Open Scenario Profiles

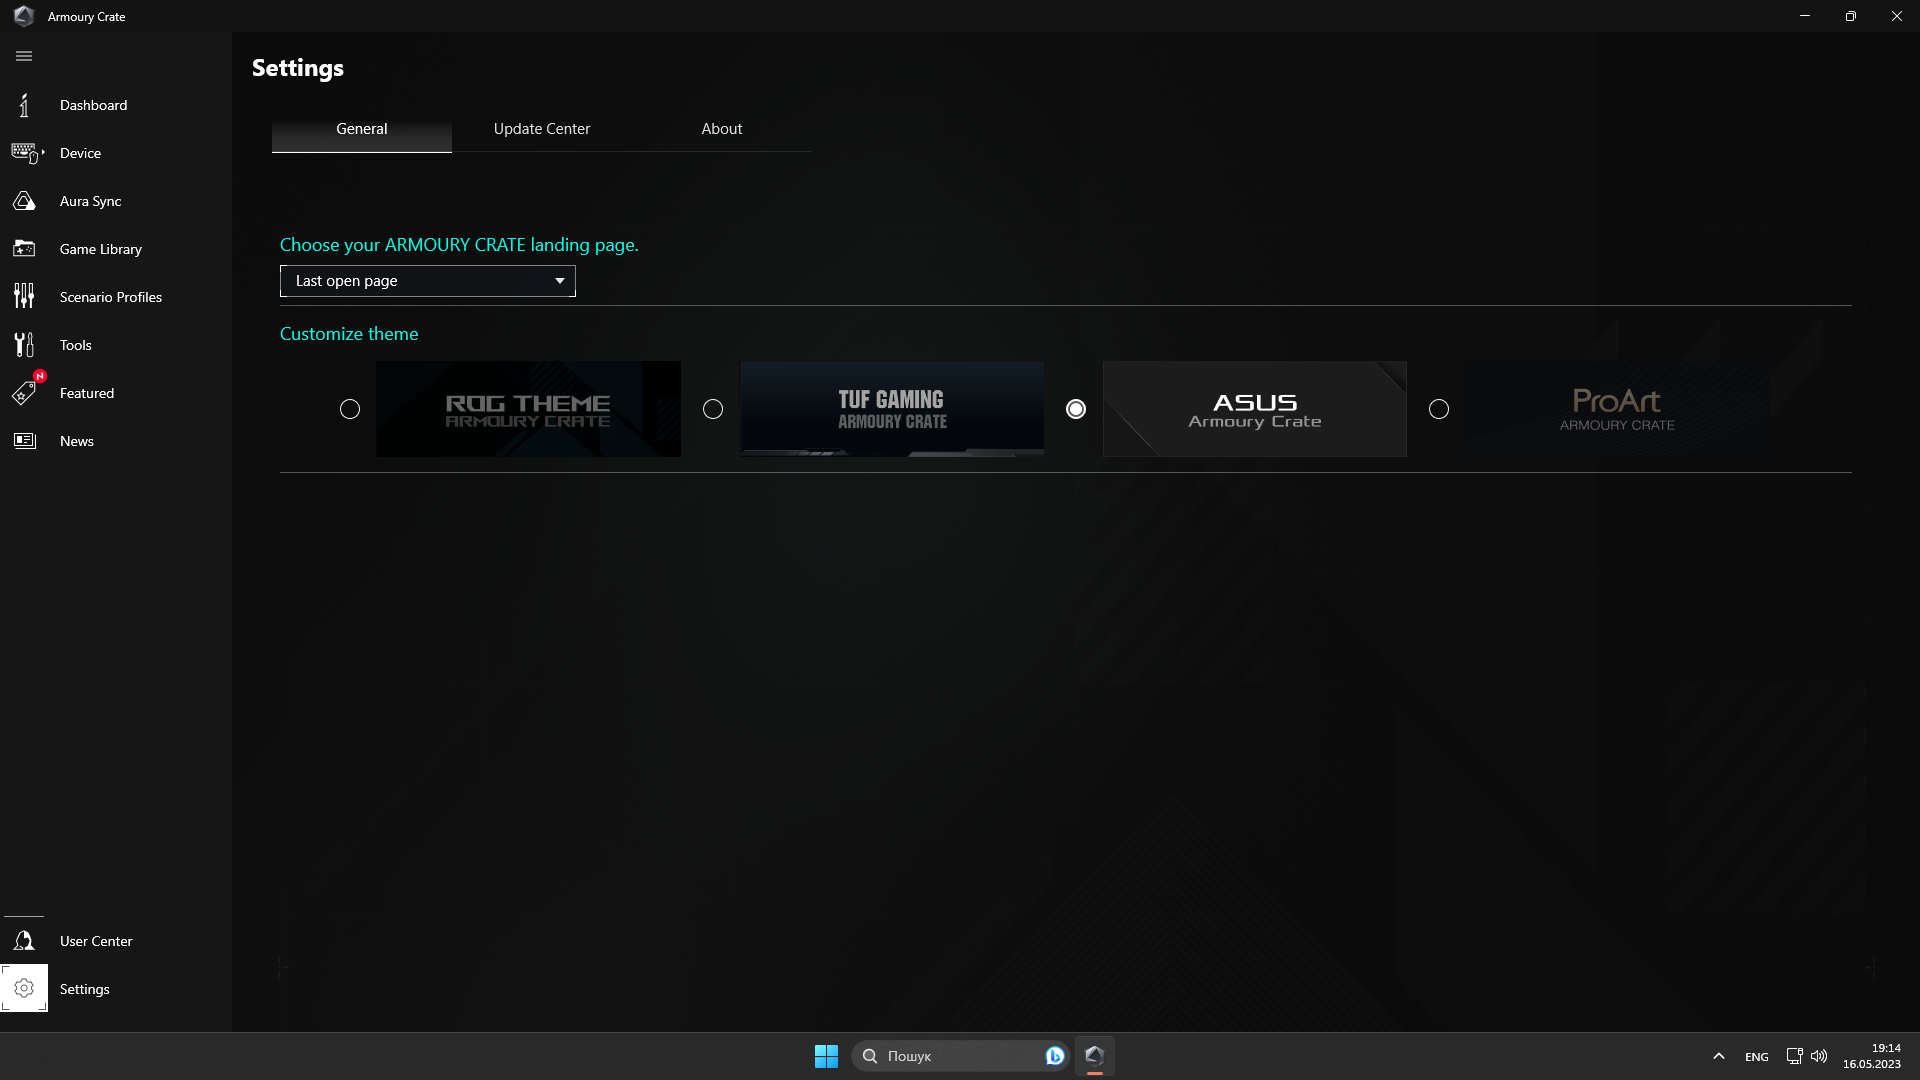pos(110,296)
